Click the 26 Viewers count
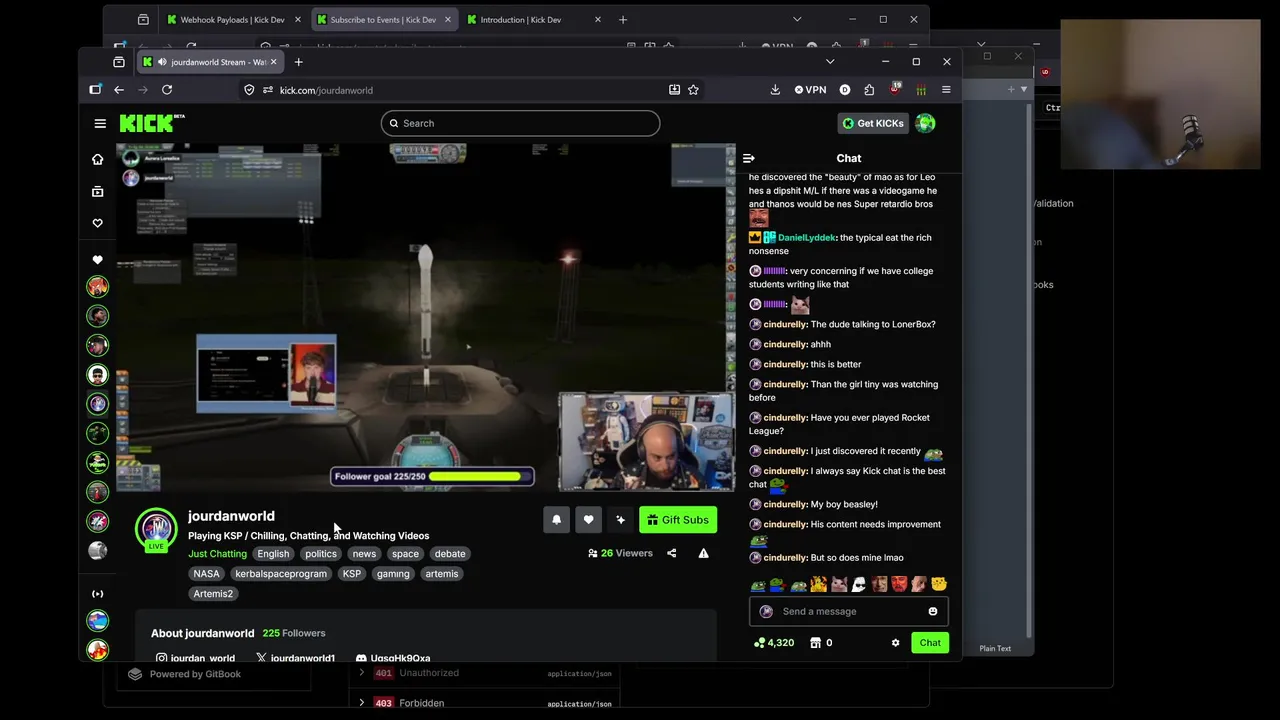The width and height of the screenshot is (1280, 720). 620,553
